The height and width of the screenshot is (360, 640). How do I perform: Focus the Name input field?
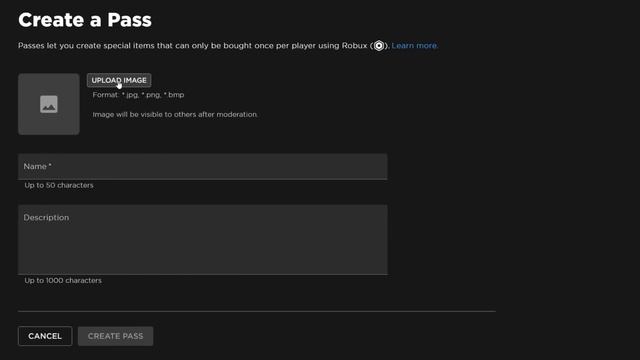(202, 167)
